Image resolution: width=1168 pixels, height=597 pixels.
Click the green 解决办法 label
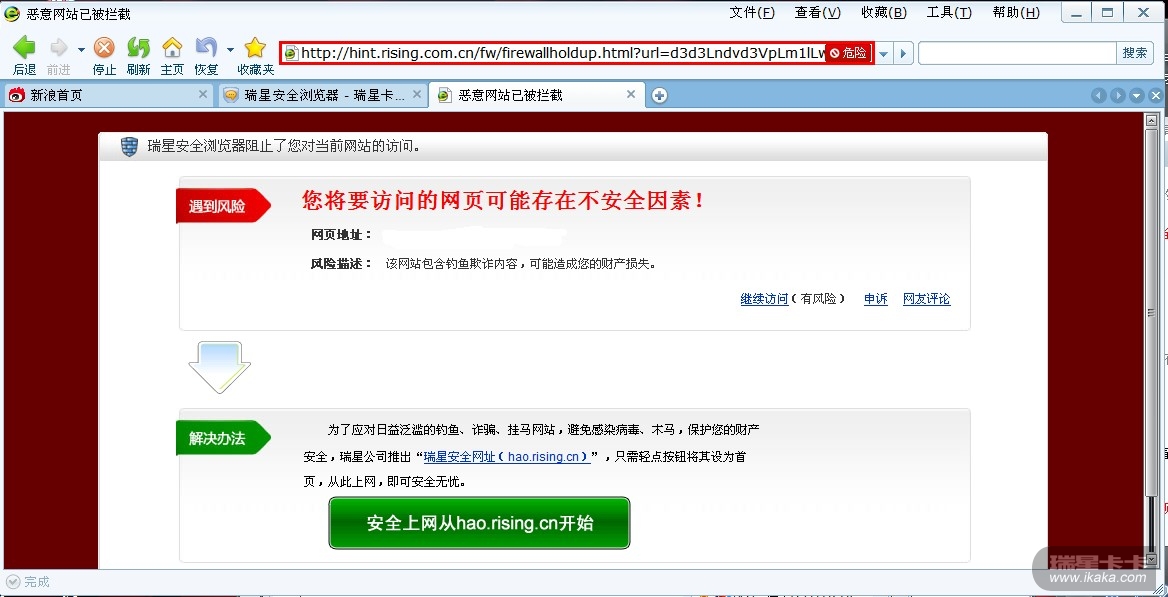coord(222,438)
